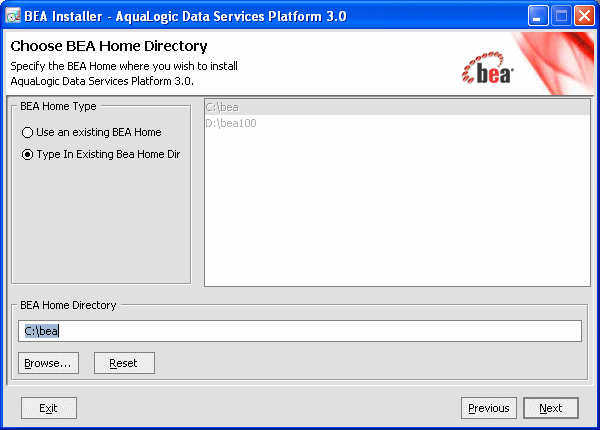Viewport: 600px width, 430px height.
Task: Exit the BEA installer
Action: coord(49,408)
